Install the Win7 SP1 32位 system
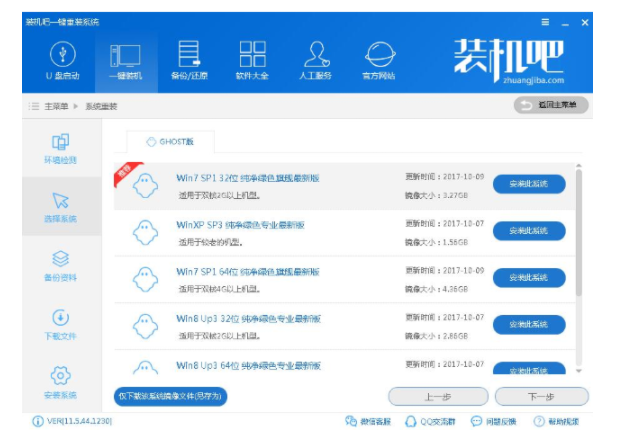 click(529, 184)
